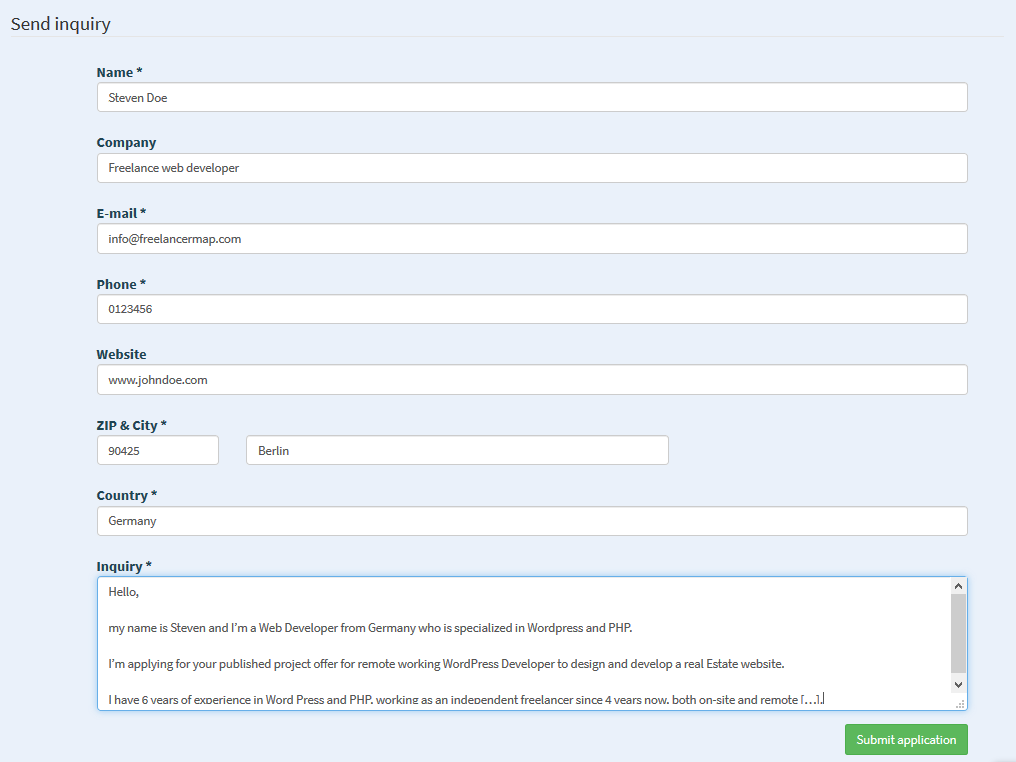The height and width of the screenshot is (762, 1016).
Task: Focus the City field containing Berlin
Action: click(x=456, y=450)
